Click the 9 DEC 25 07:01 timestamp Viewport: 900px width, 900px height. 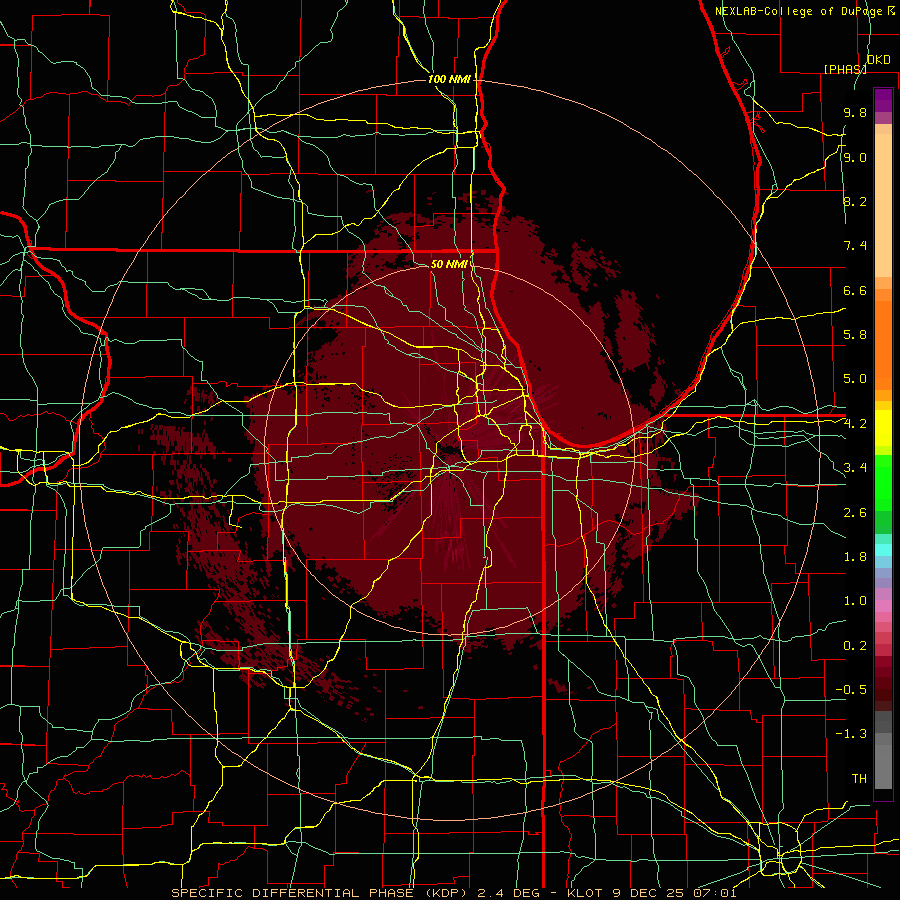tap(676, 893)
